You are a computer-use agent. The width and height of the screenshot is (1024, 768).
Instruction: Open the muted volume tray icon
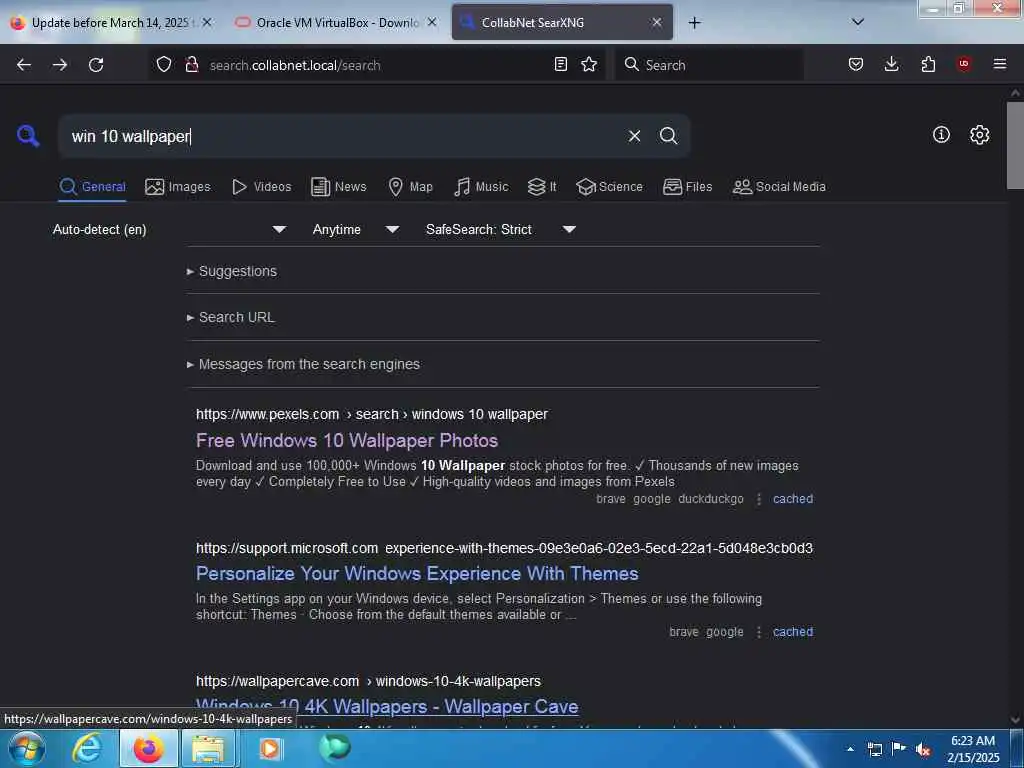(x=923, y=749)
